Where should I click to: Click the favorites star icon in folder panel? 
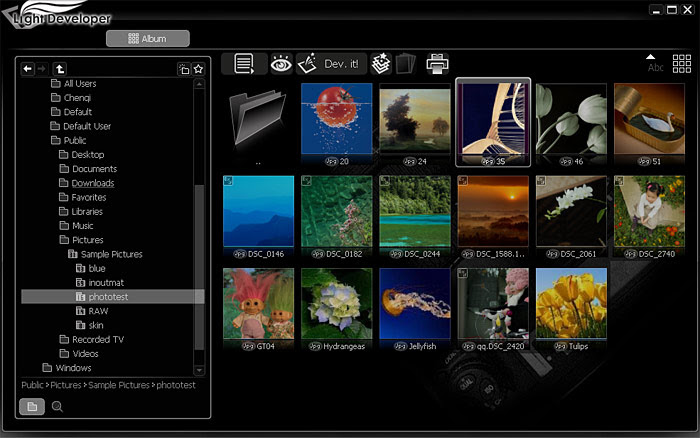tap(199, 69)
